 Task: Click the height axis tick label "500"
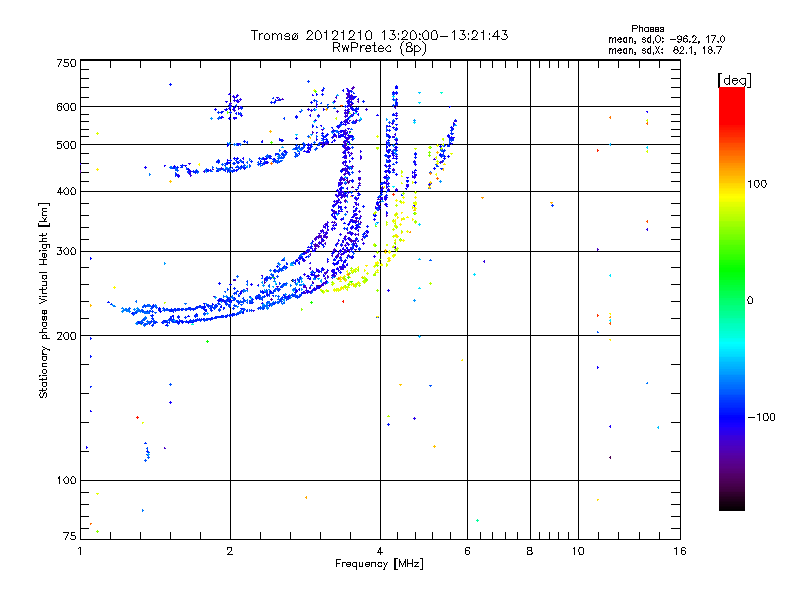[66, 145]
